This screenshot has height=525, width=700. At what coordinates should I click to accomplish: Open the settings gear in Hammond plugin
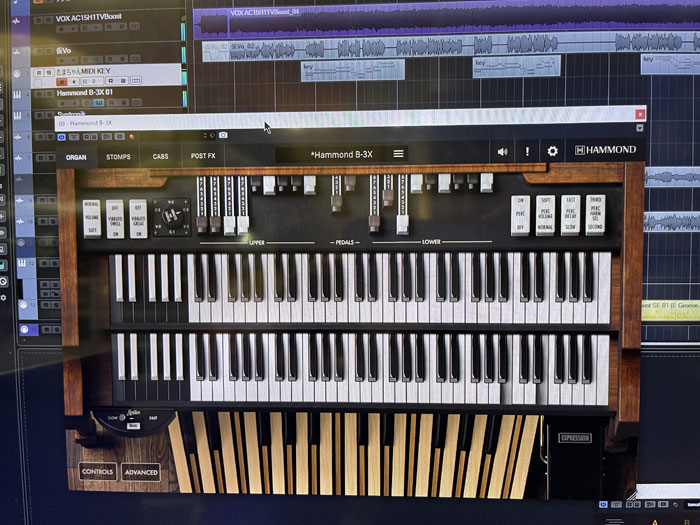tap(552, 151)
